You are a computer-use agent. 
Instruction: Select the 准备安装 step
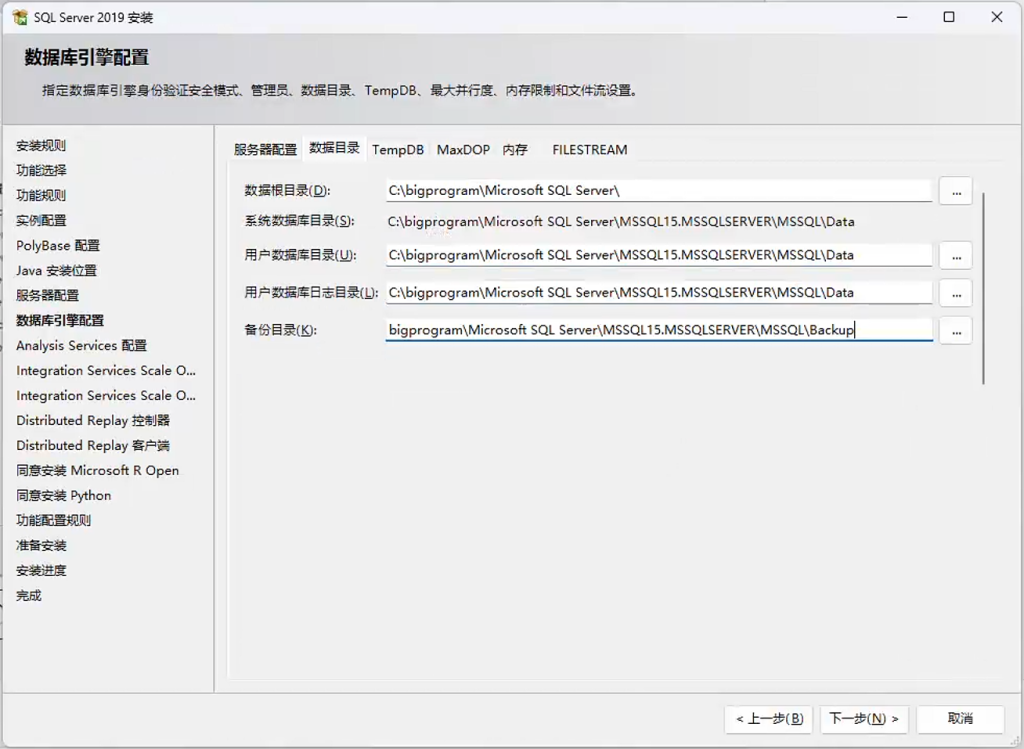point(40,545)
